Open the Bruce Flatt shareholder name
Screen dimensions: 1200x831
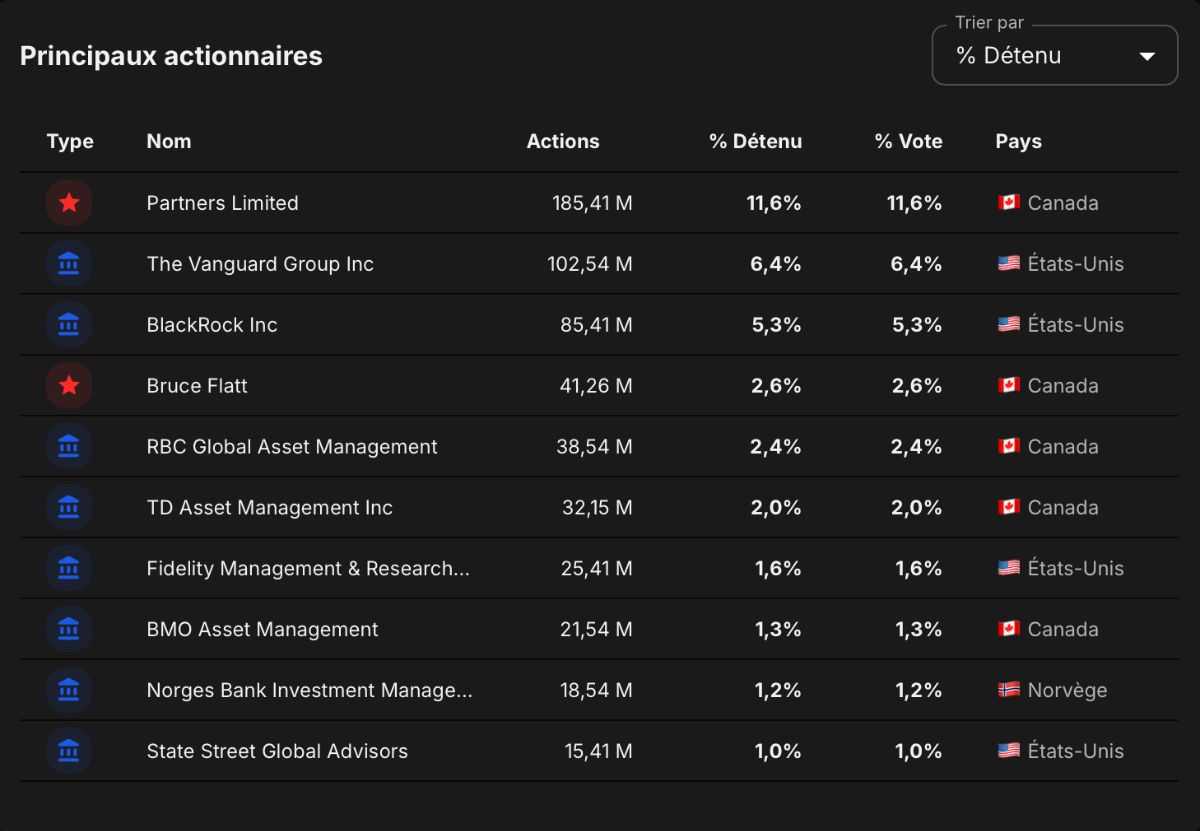[197, 386]
